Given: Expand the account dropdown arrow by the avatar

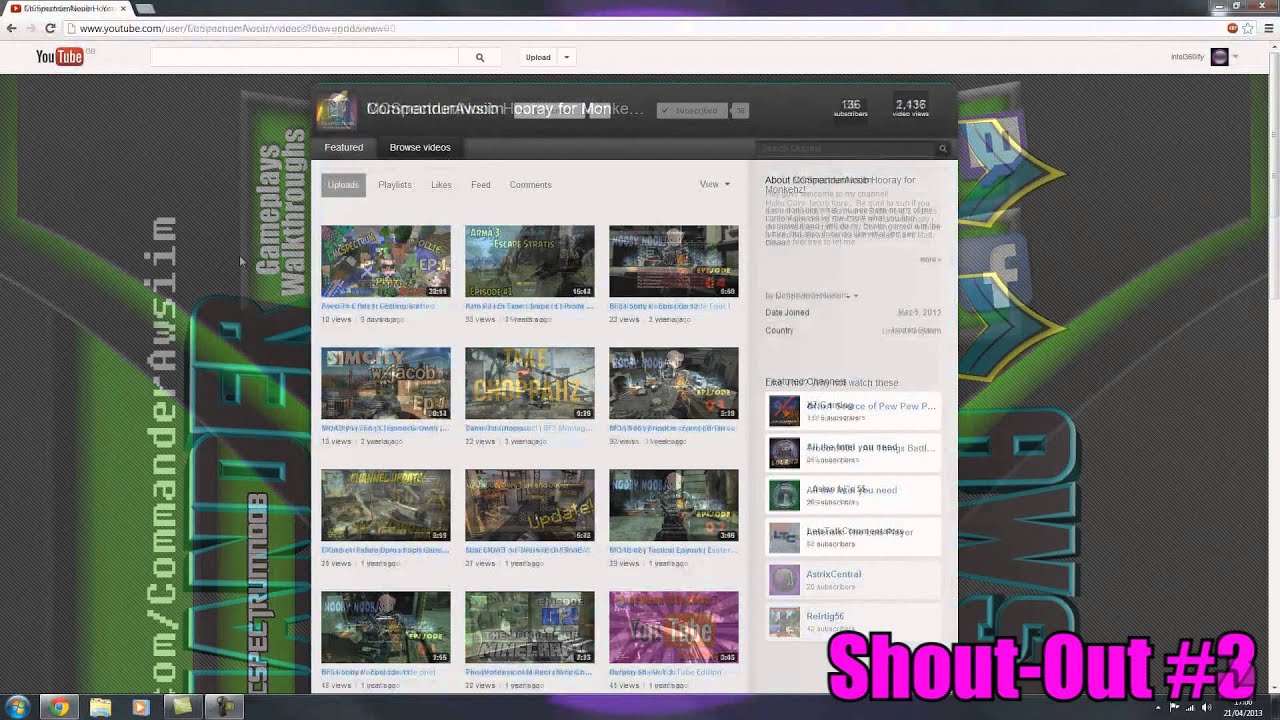Looking at the screenshot, I should point(1236,57).
